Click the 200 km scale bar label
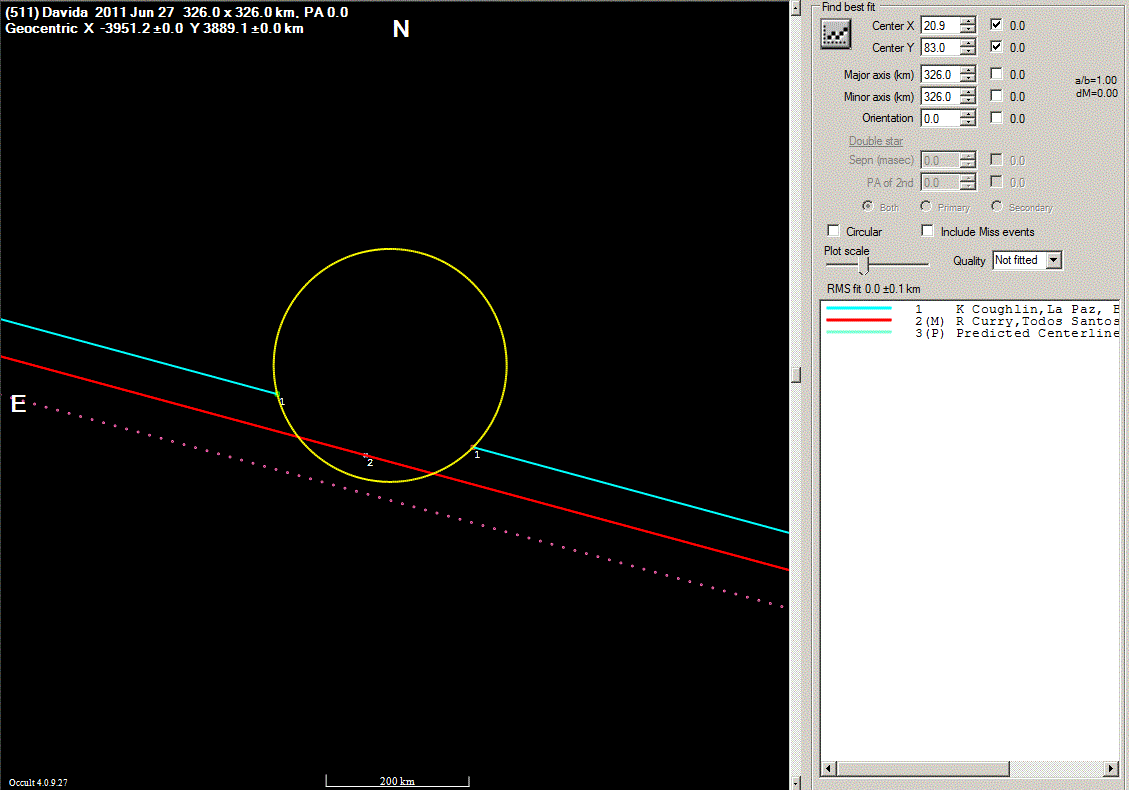 [x=397, y=781]
